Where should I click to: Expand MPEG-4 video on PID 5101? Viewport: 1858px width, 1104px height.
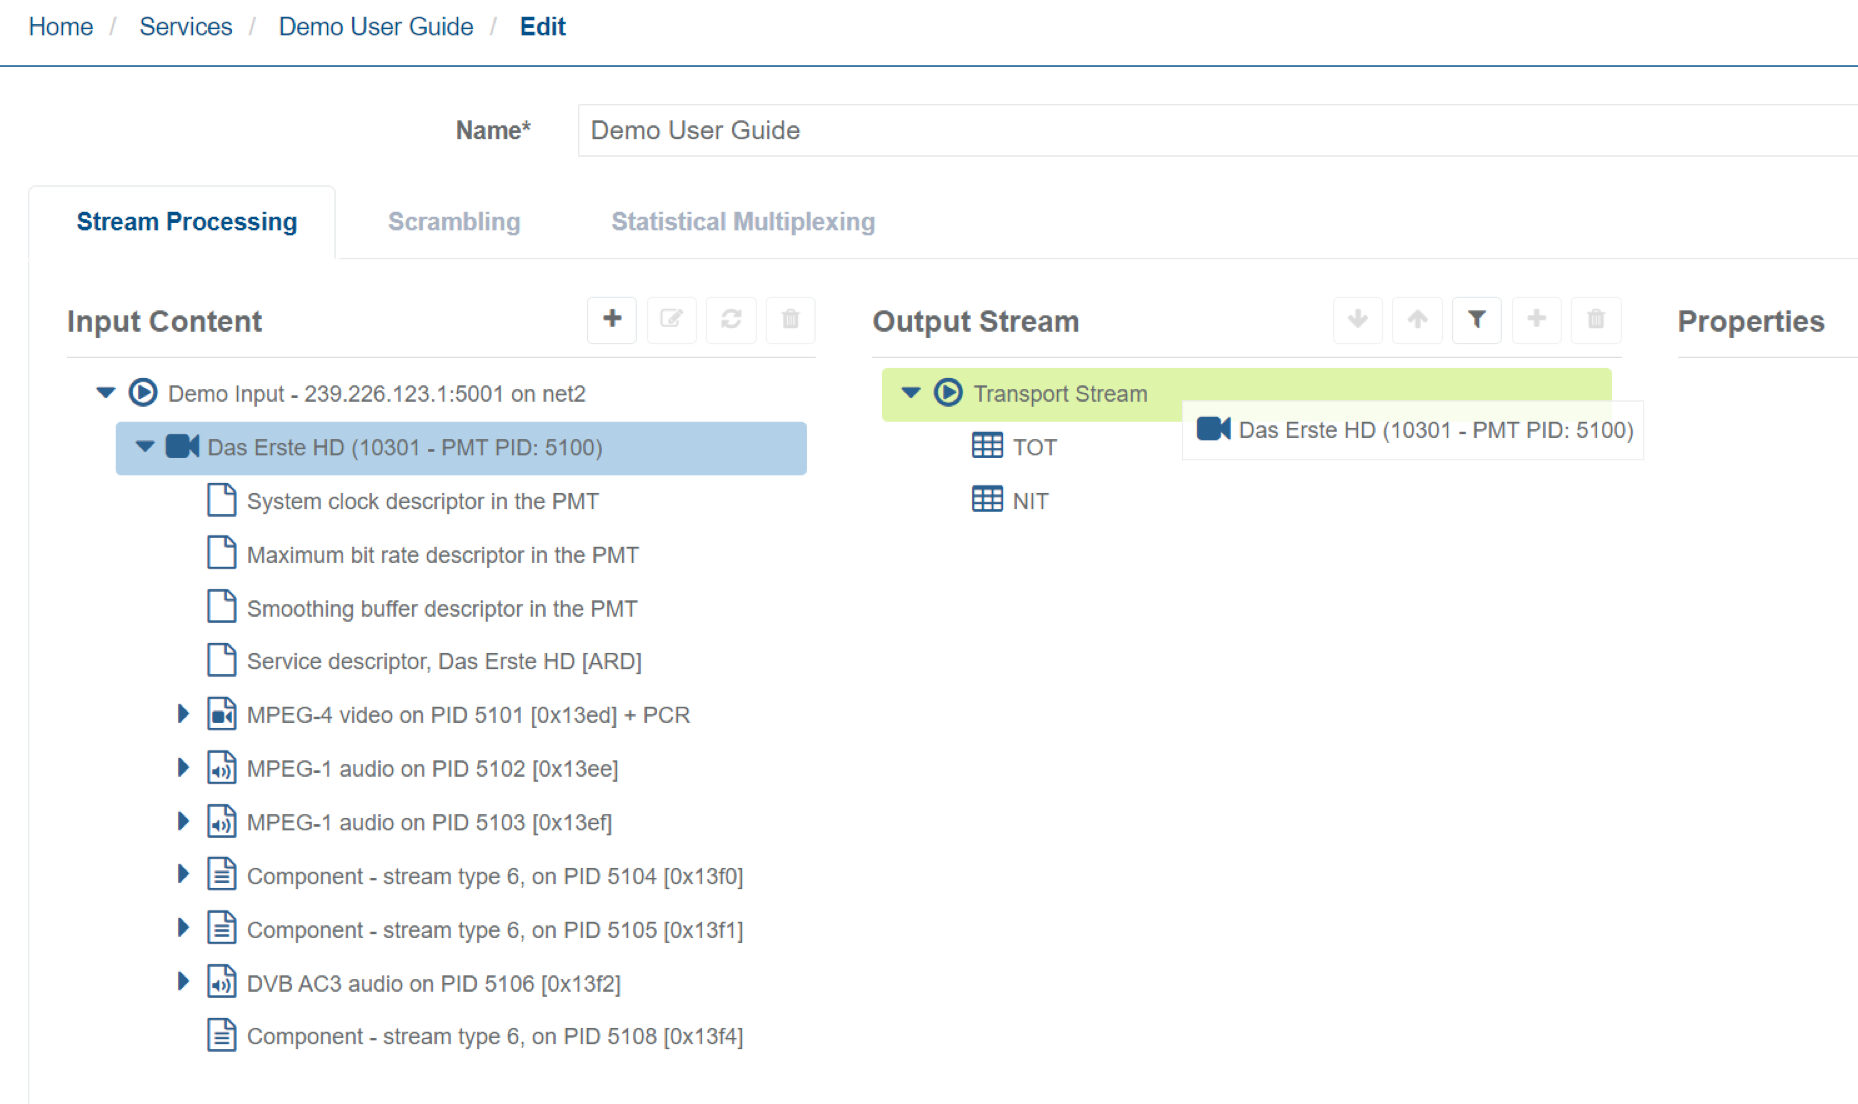(183, 714)
